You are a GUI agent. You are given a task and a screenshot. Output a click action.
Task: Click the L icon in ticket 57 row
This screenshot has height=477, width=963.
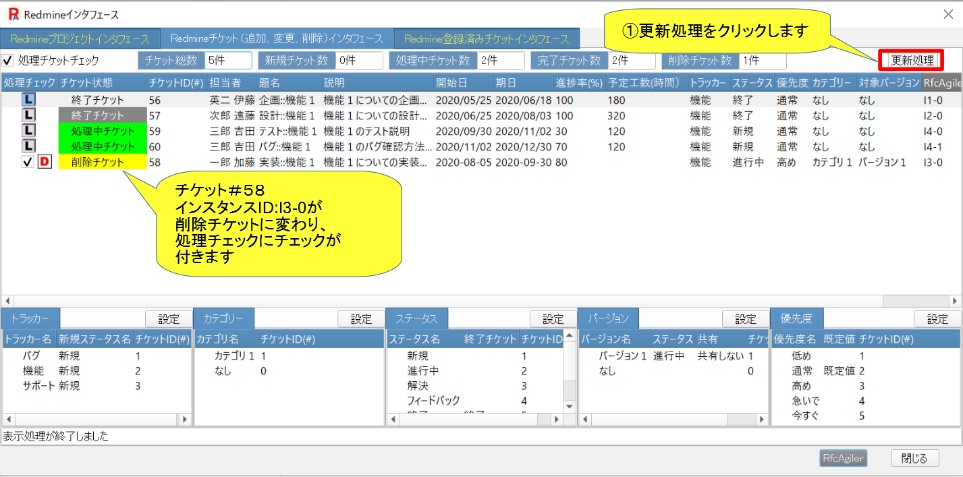tap(29, 115)
